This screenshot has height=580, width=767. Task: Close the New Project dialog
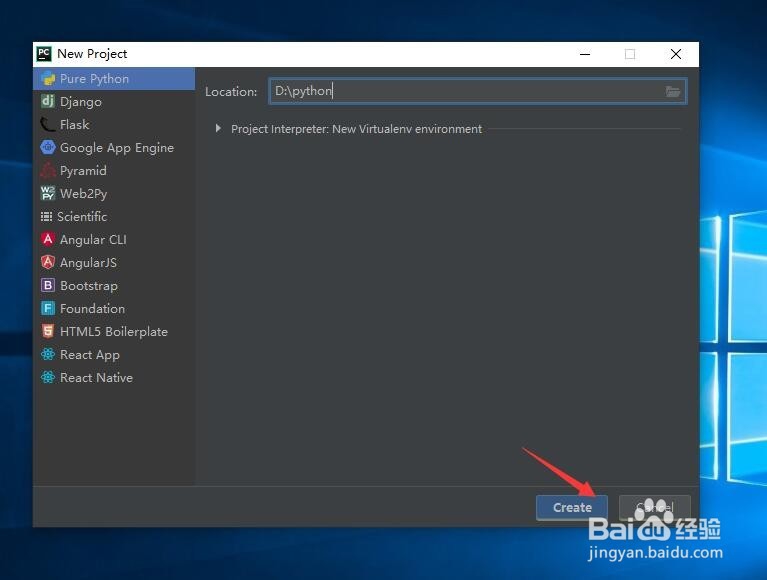point(676,54)
